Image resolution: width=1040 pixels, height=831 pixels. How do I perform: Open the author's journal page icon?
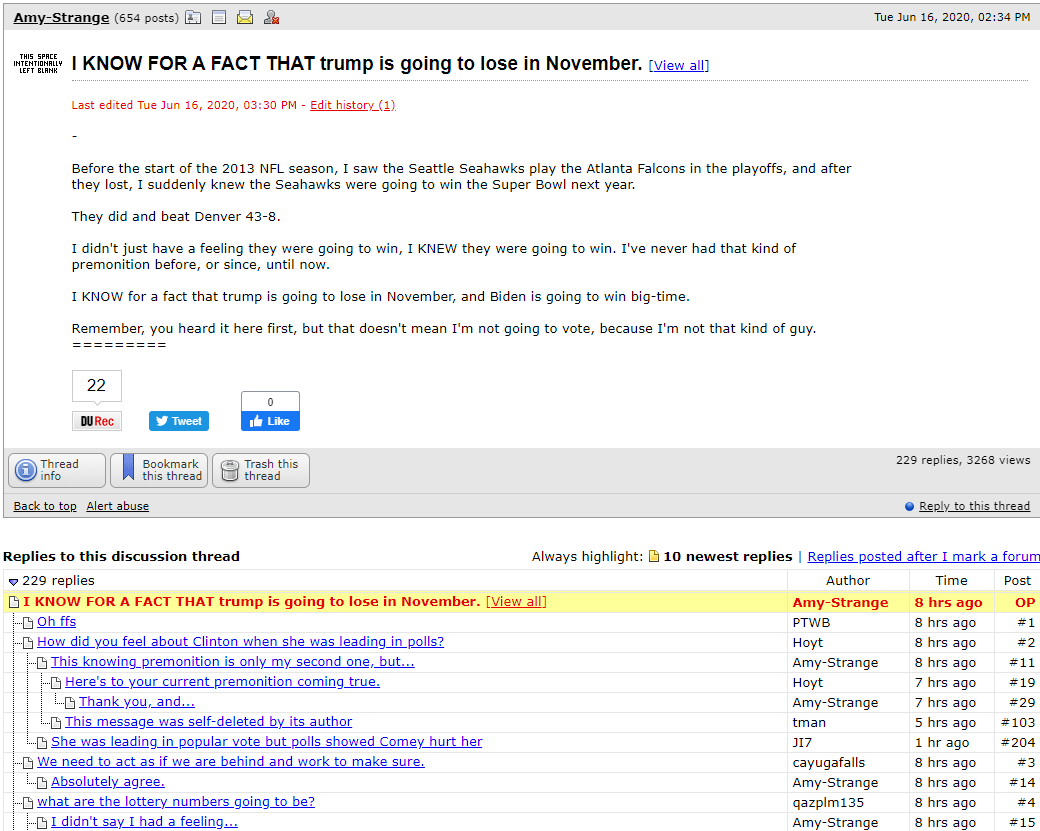(x=219, y=18)
